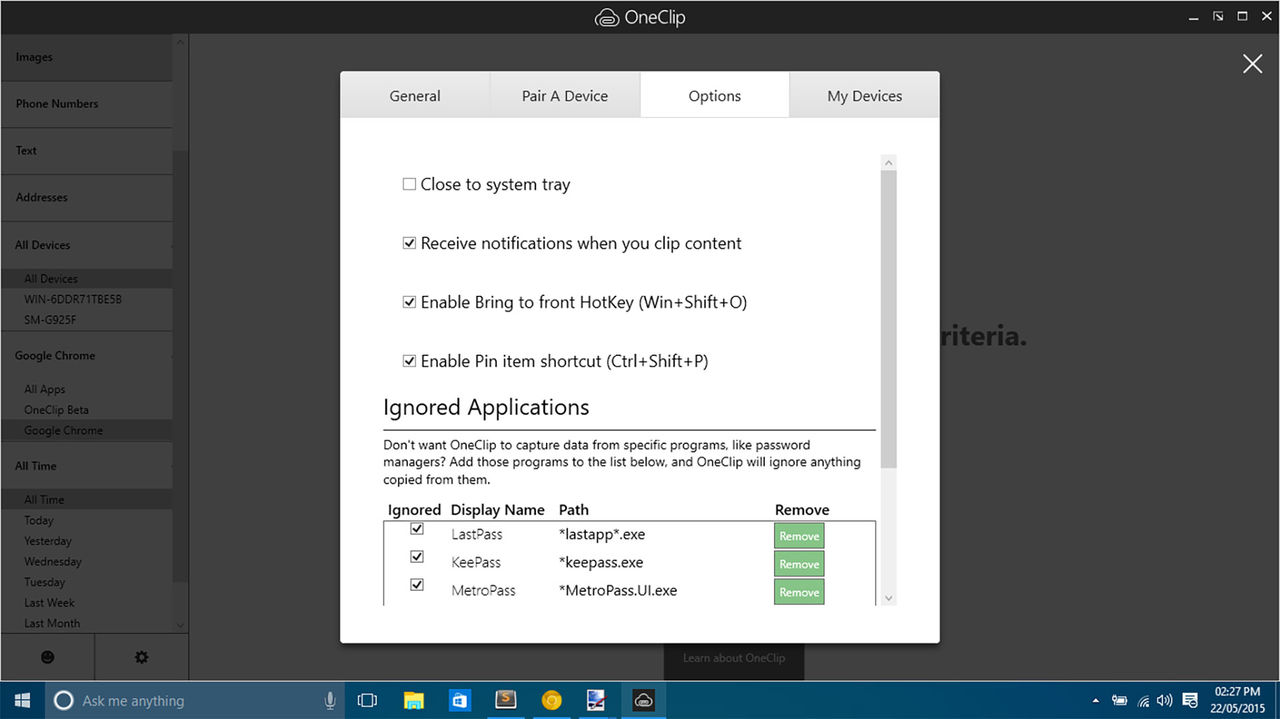The image size is (1280, 719).
Task: Click the Ask me anything search box
Action: coord(195,701)
